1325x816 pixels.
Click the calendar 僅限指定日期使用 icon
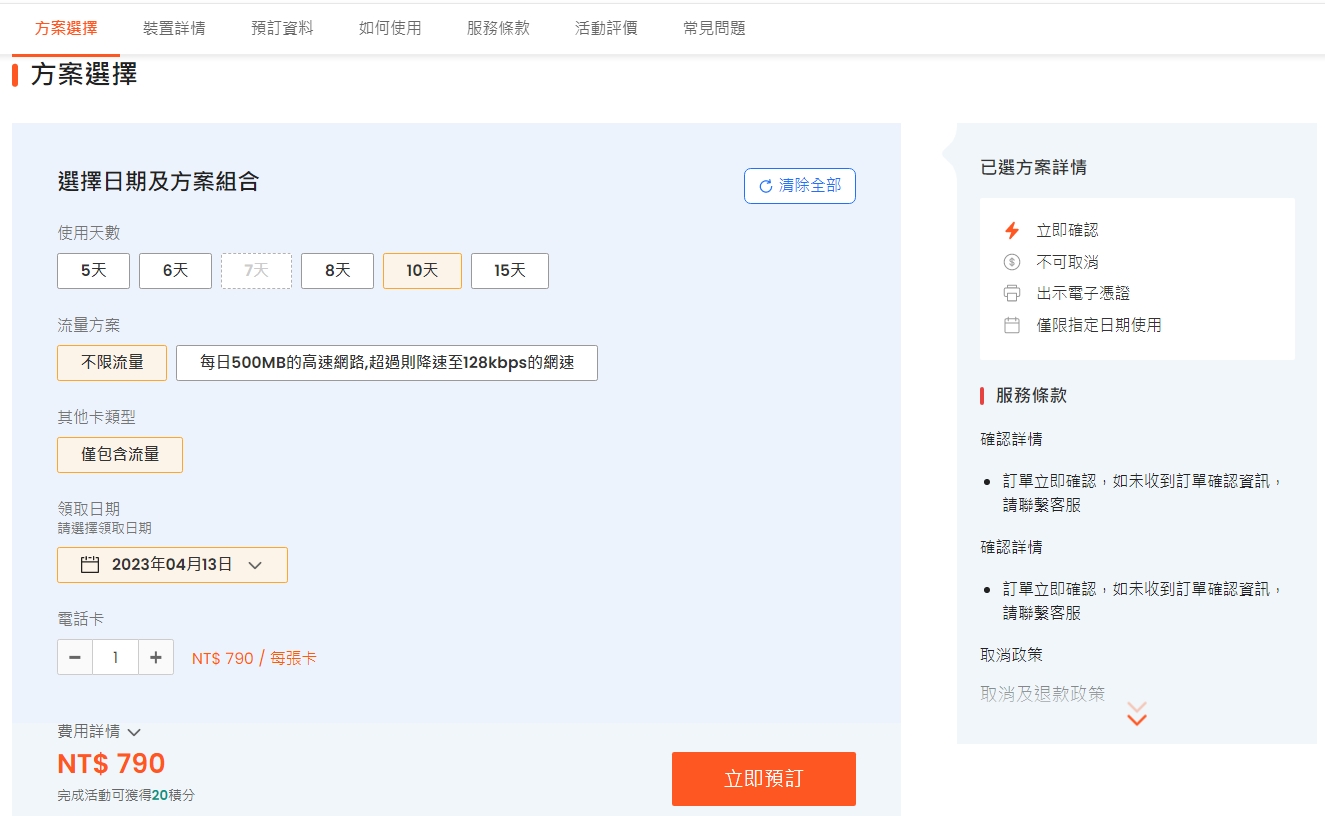[x=1012, y=325]
